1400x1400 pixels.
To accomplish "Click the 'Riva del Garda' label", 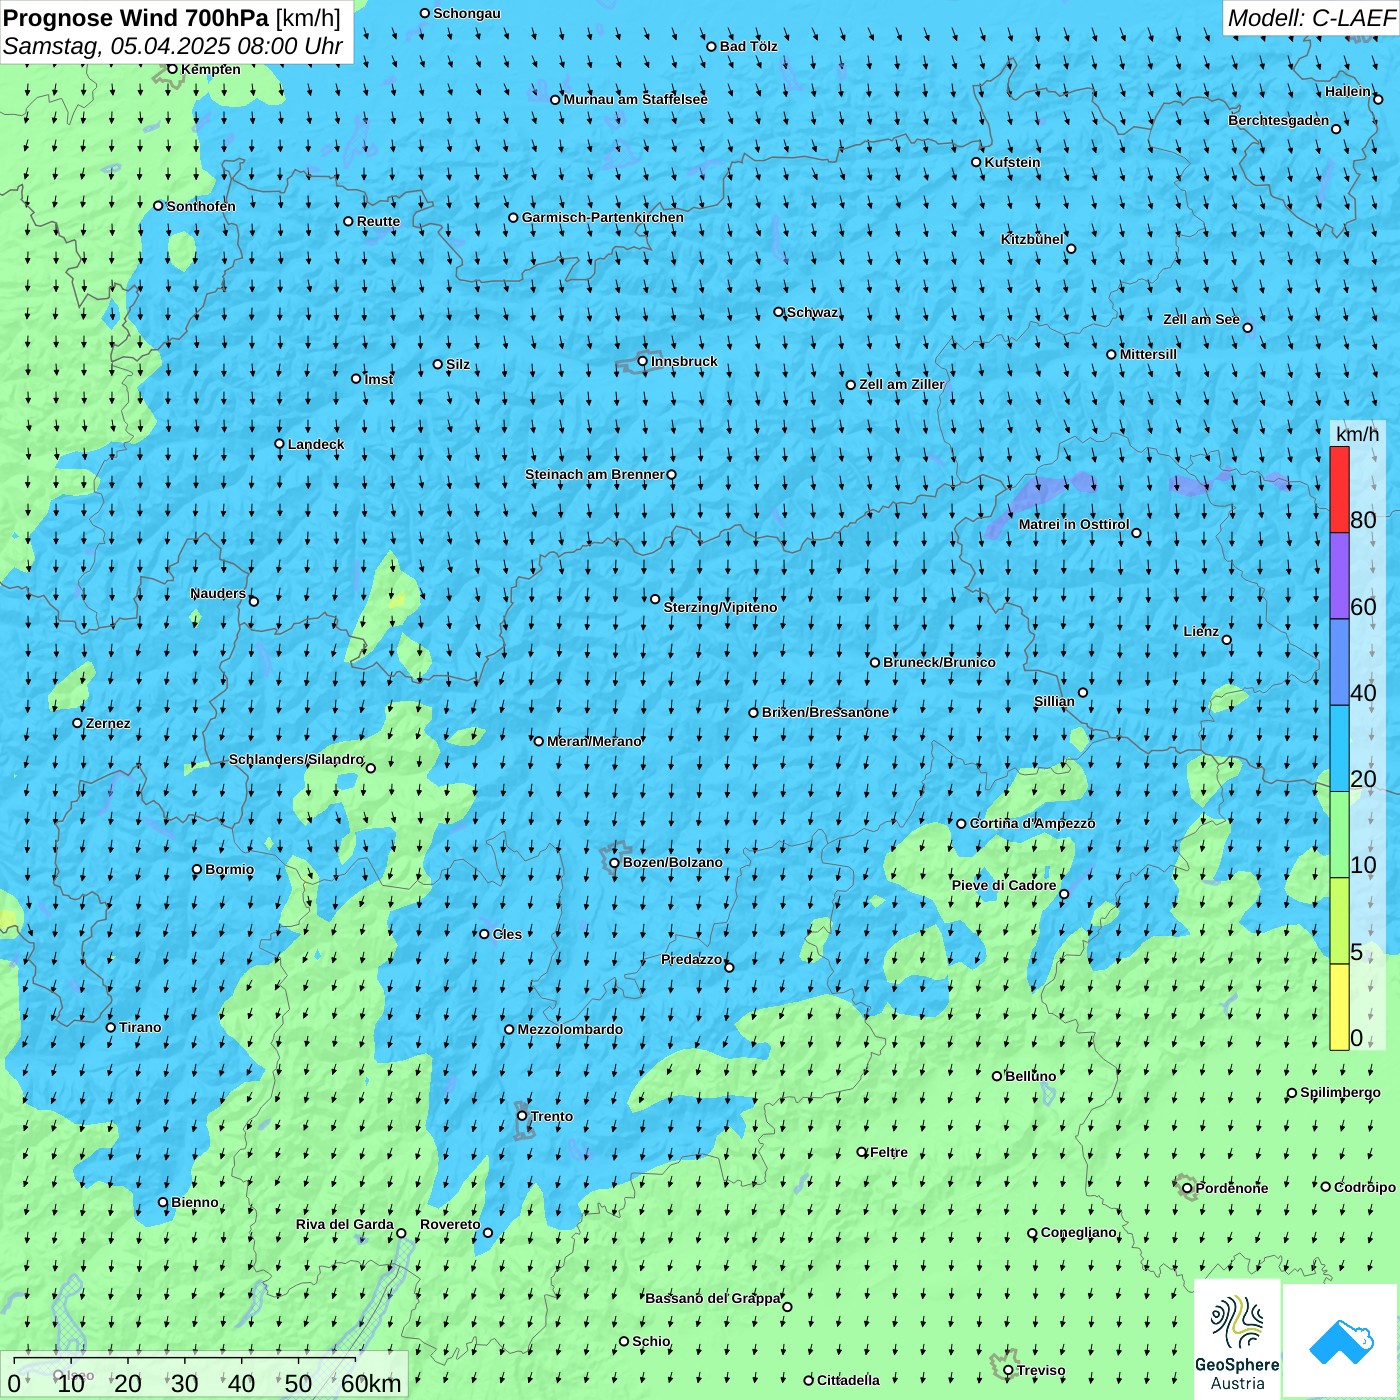I will coord(345,1224).
